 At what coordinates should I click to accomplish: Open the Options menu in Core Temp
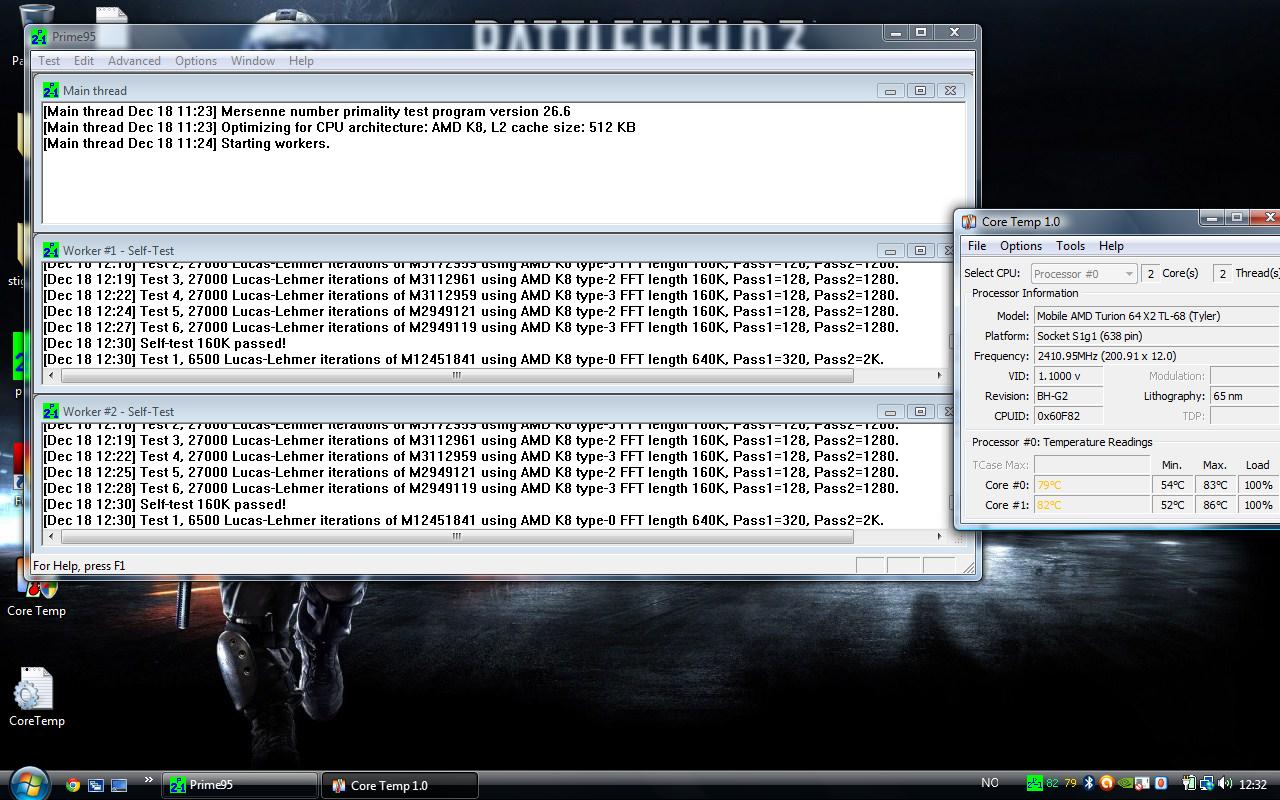(x=1021, y=246)
